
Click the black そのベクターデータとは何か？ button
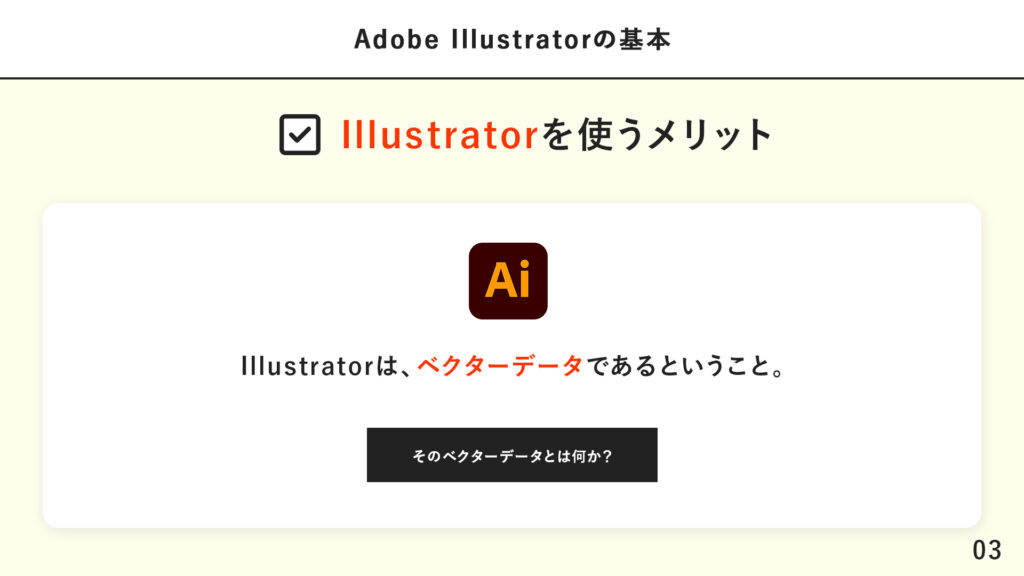point(512,455)
